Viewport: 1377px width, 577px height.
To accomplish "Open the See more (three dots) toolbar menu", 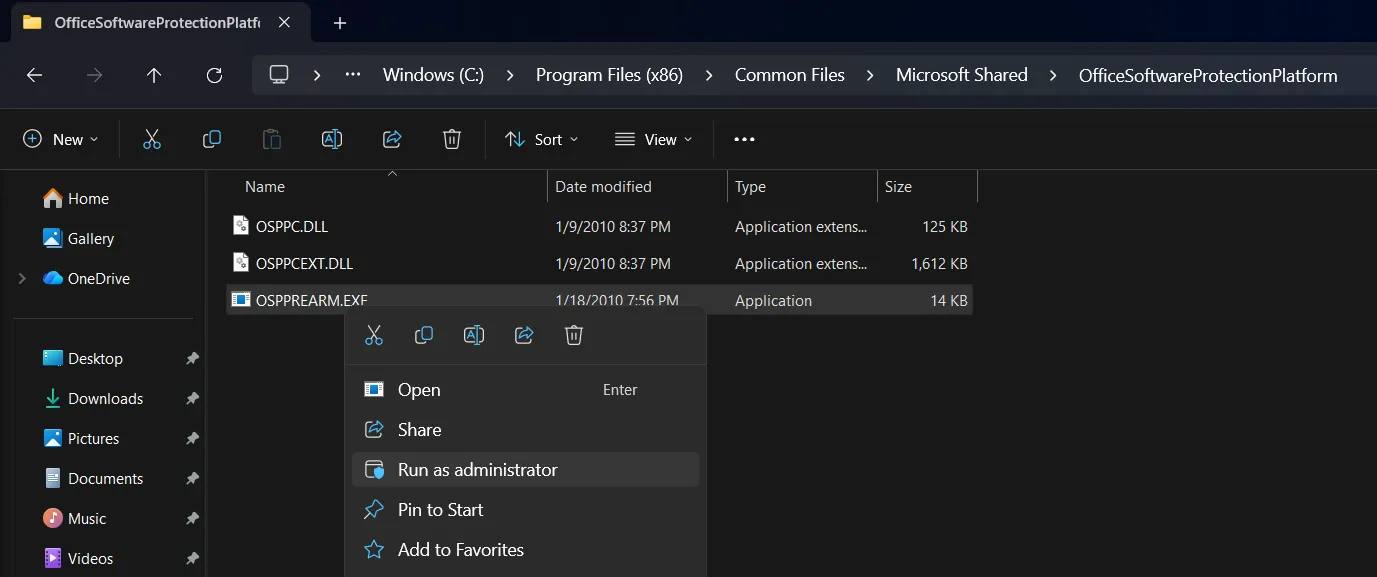I will click(744, 140).
